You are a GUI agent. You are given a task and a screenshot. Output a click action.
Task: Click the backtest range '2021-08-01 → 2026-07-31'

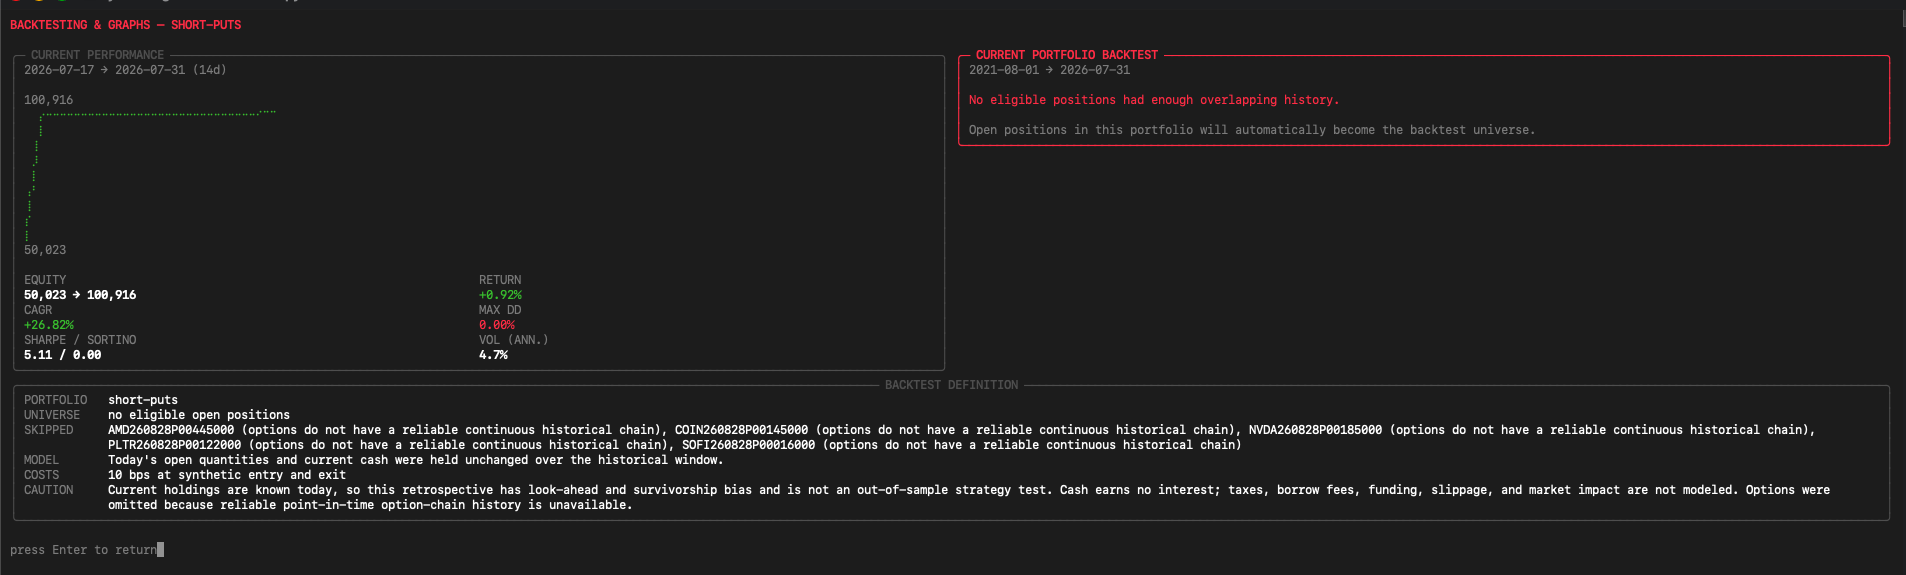click(x=1049, y=70)
